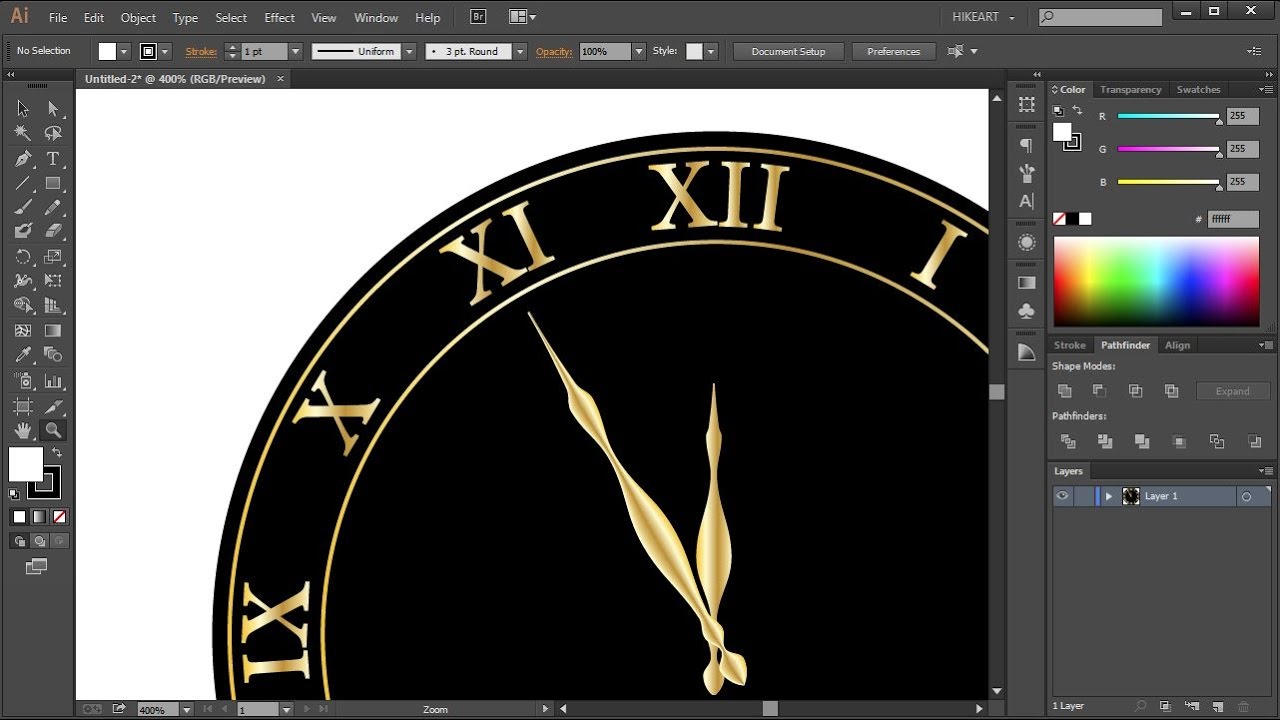Swap fill and stroke in toolbox
The width and height of the screenshot is (1280, 720).
coord(57,453)
